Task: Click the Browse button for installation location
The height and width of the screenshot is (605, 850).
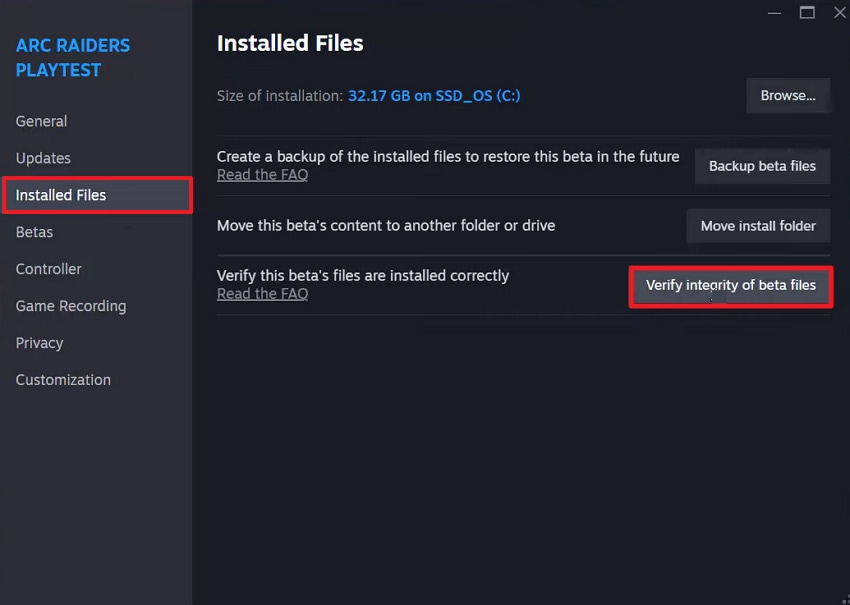Action: coord(788,95)
